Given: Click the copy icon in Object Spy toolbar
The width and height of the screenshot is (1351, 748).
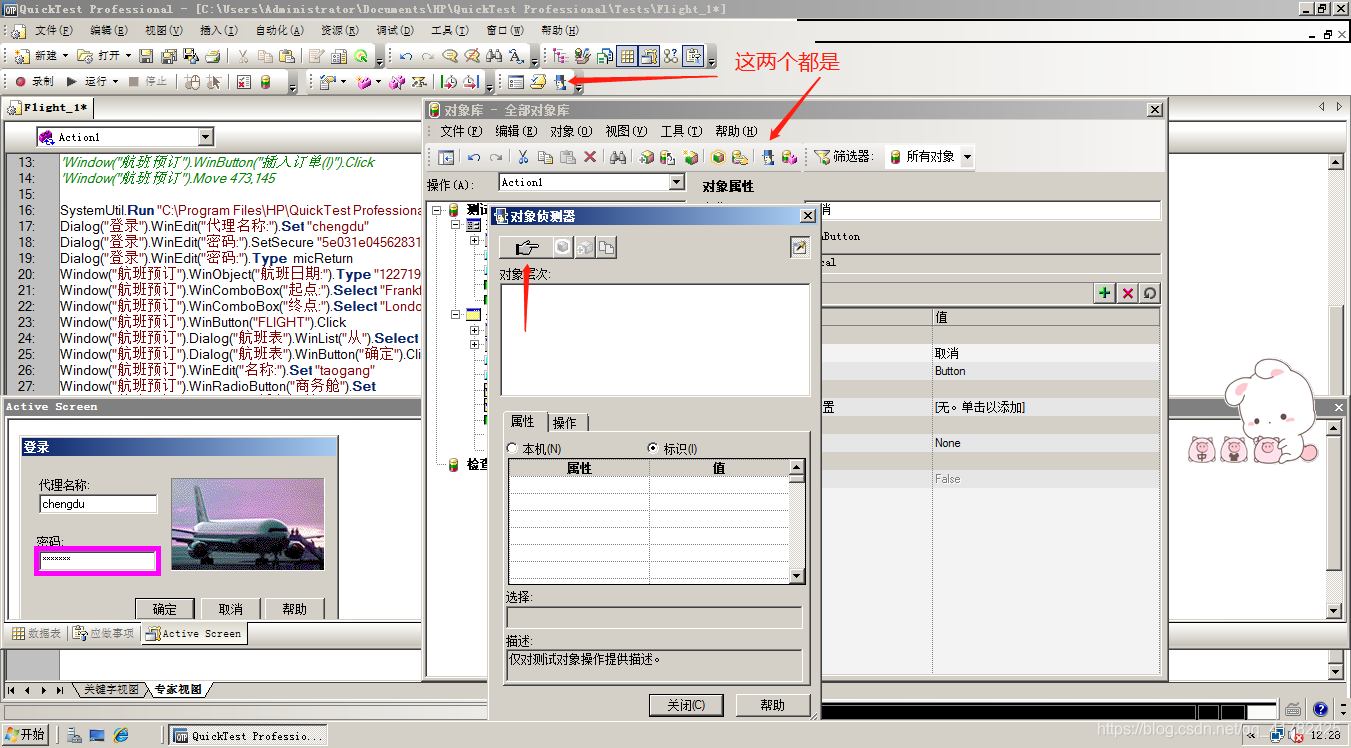Looking at the screenshot, I should tap(606, 248).
